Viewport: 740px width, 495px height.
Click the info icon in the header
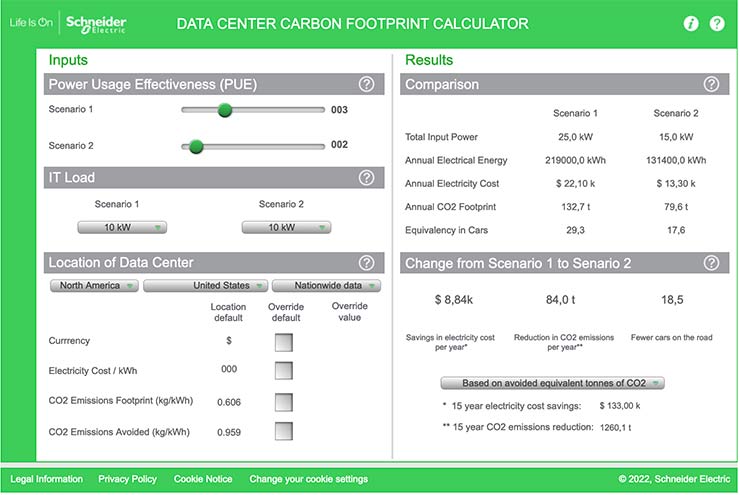(691, 24)
